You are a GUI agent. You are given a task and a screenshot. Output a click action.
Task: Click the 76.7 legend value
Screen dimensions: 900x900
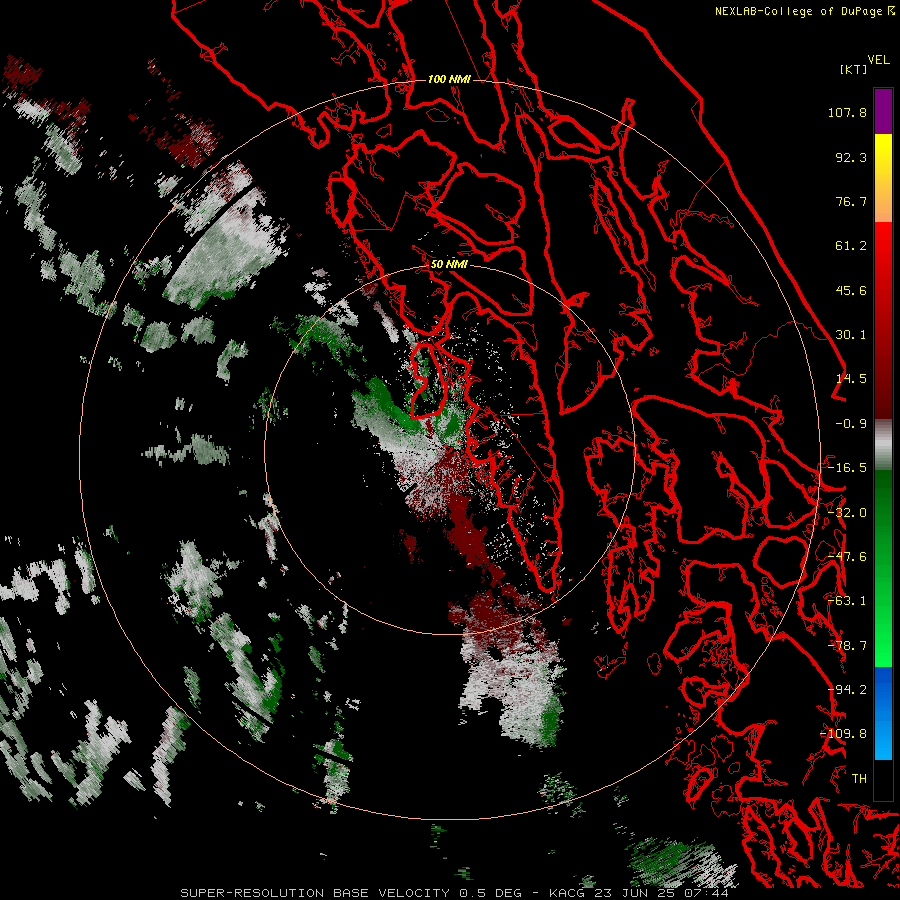tap(851, 201)
